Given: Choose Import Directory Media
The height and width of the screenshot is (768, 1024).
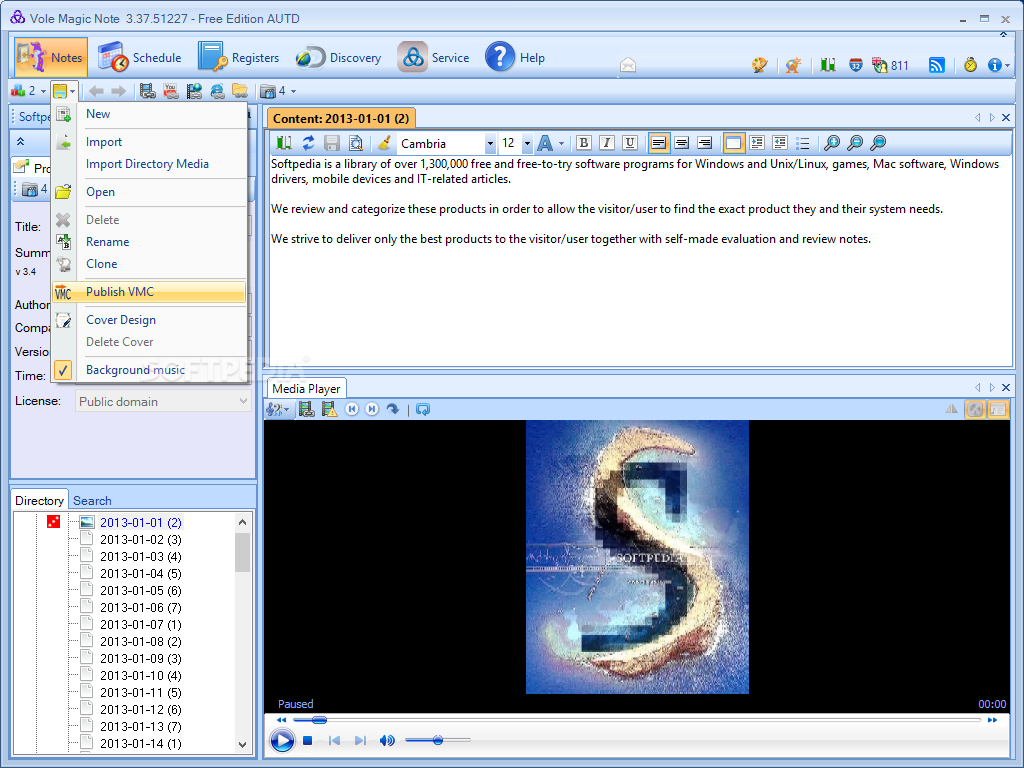Looking at the screenshot, I should pyautogui.click(x=149, y=164).
